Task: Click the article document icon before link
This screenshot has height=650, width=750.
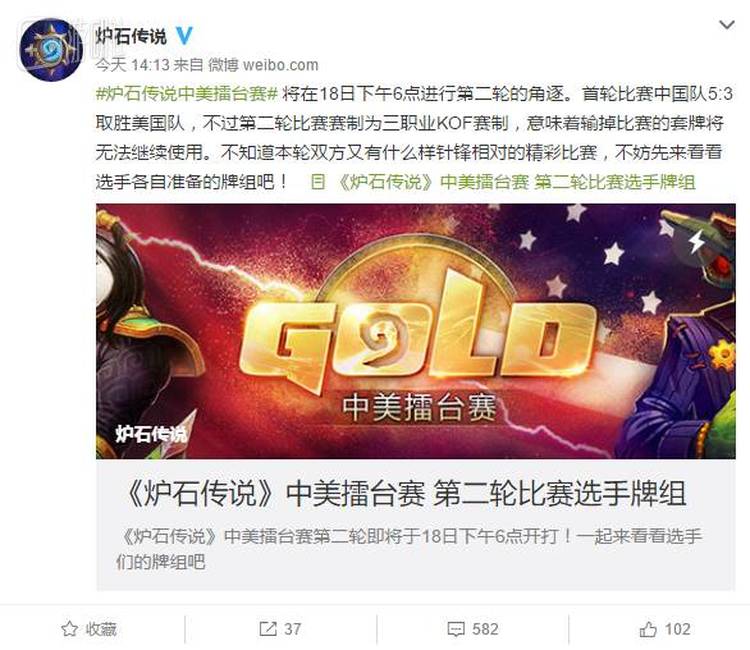Action: pos(318,182)
